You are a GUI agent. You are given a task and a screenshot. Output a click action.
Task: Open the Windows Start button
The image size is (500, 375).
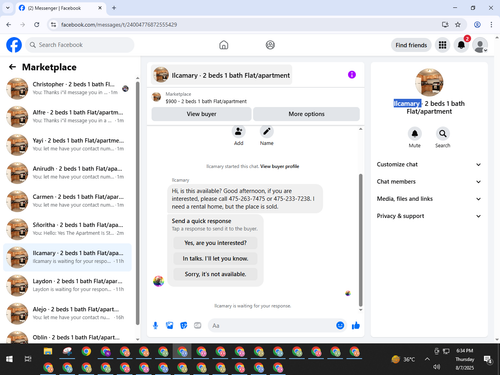pos(9,359)
